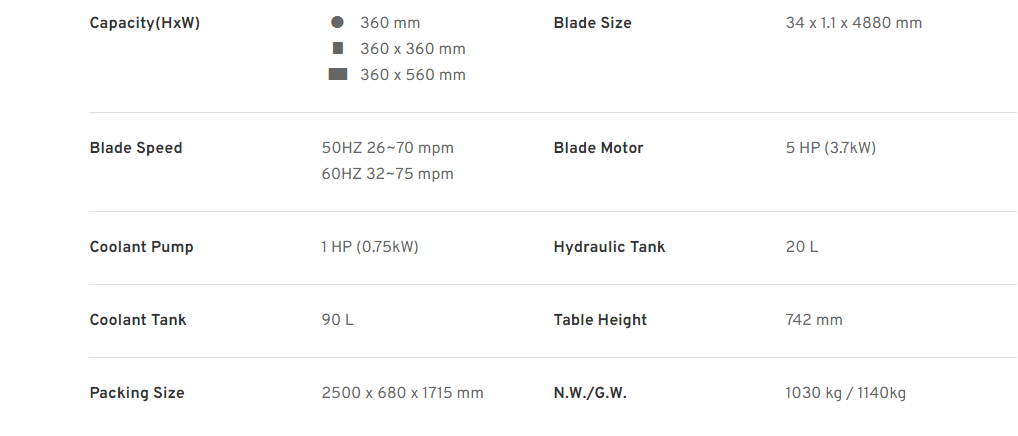Click the 360 x 360 mm value

[x=413, y=49]
